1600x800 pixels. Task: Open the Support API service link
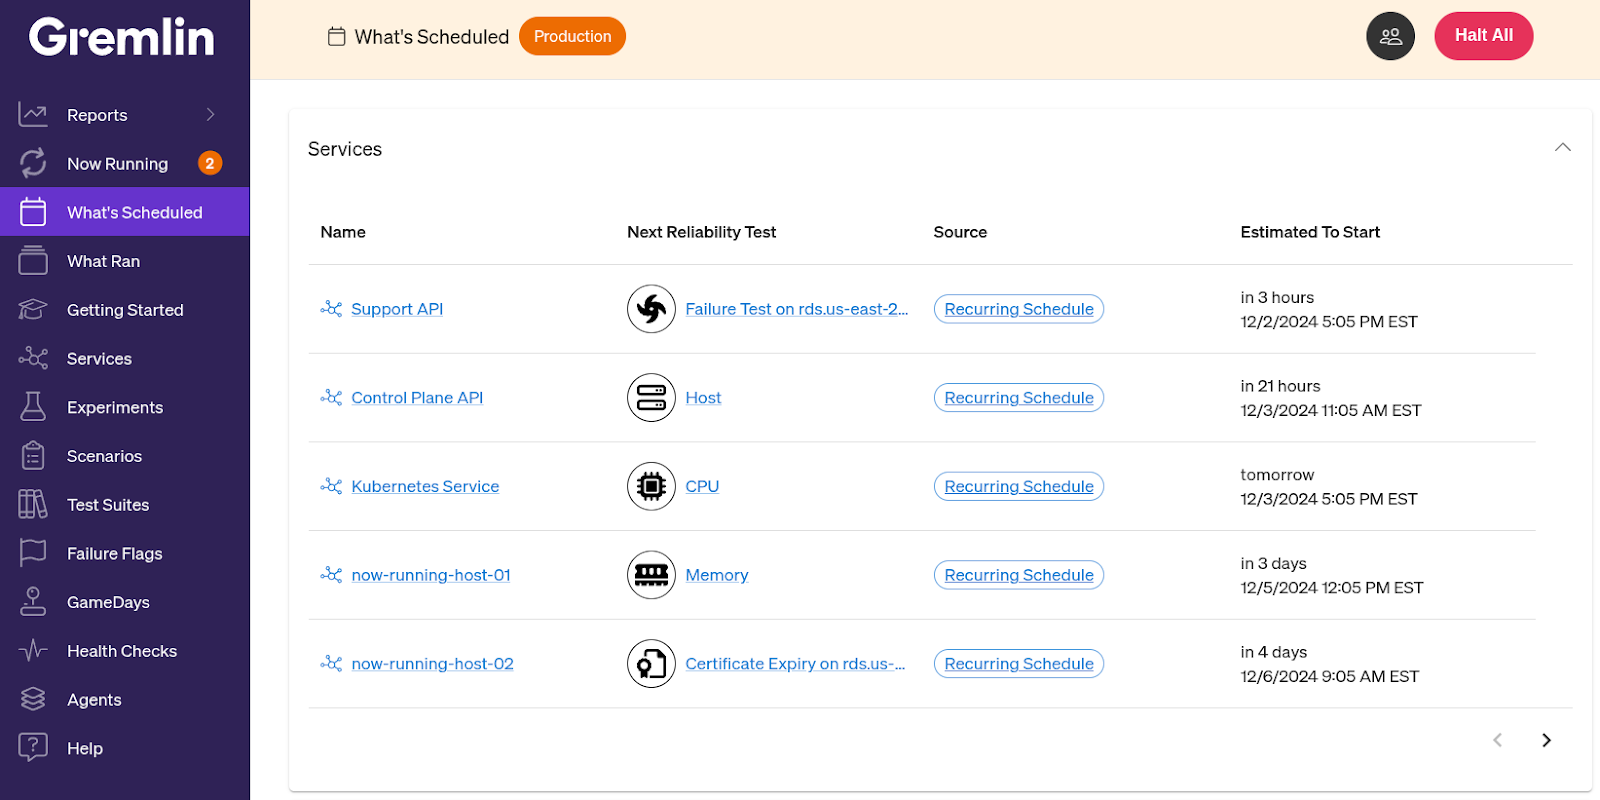[x=397, y=309]
